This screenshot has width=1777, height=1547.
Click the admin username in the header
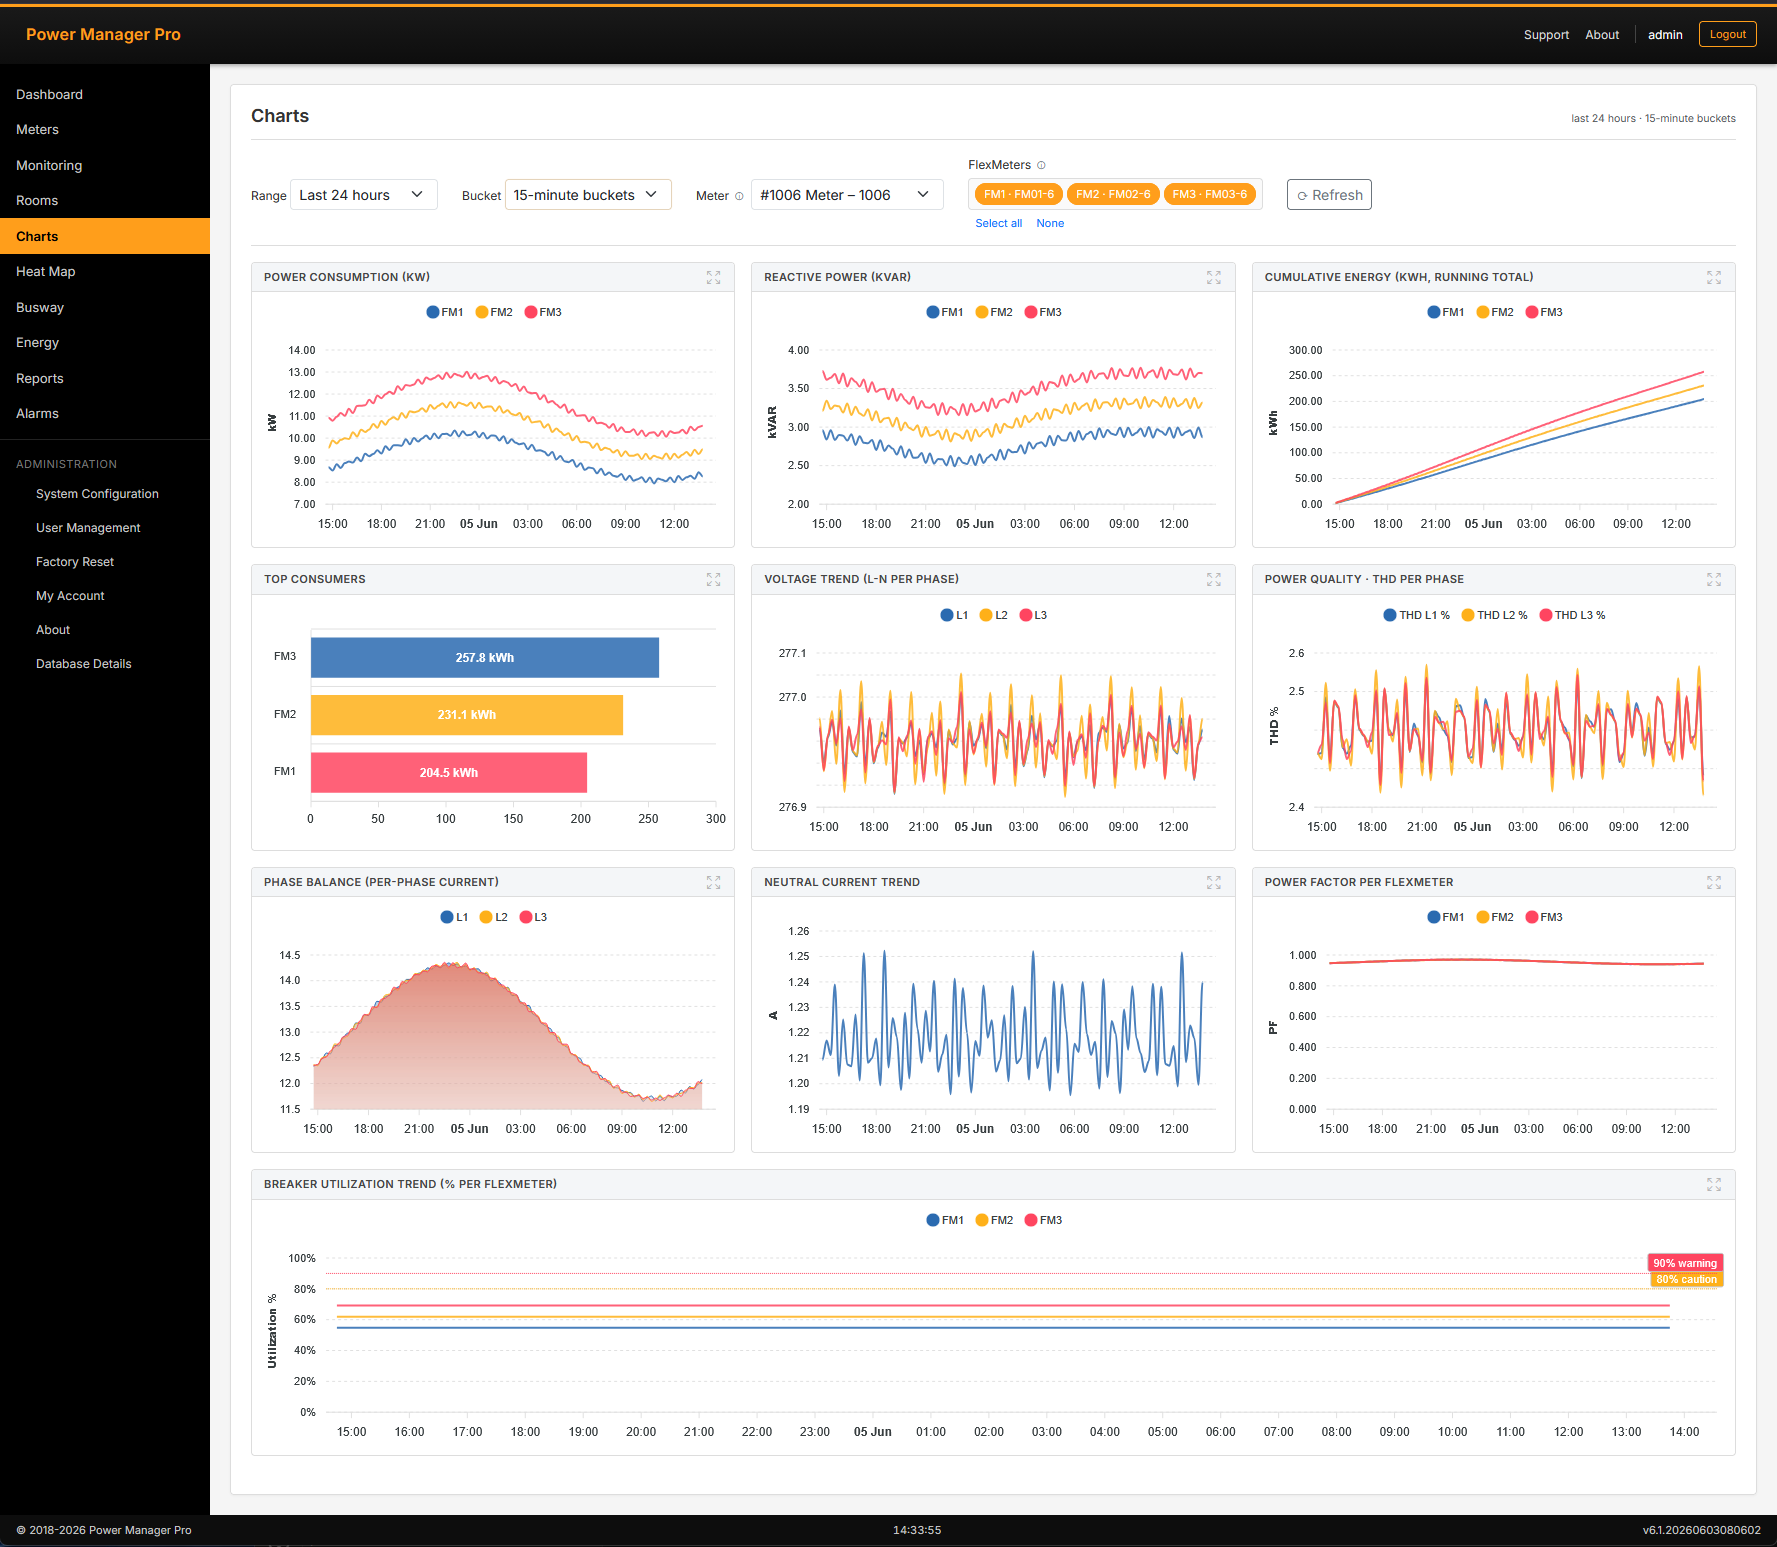coord(1665,35)
